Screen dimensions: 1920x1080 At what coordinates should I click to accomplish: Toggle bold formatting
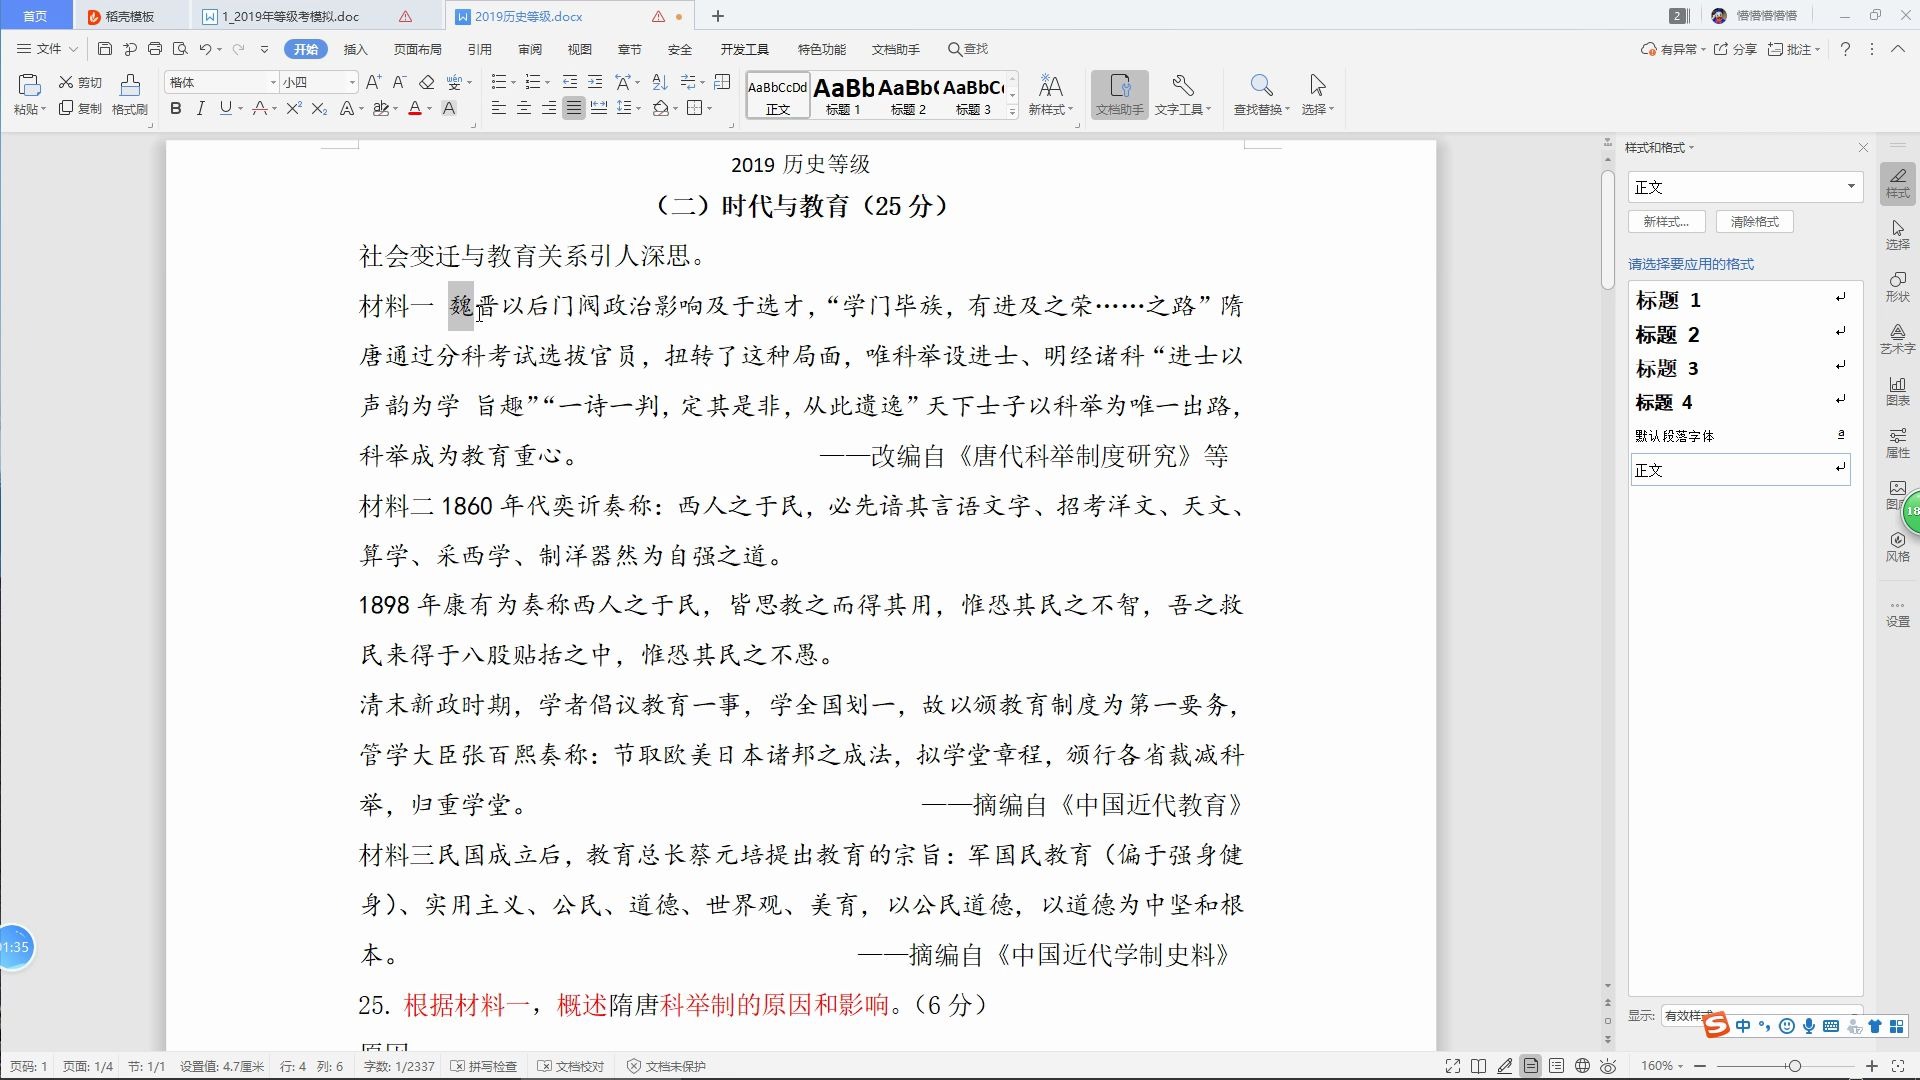[176, 108]
